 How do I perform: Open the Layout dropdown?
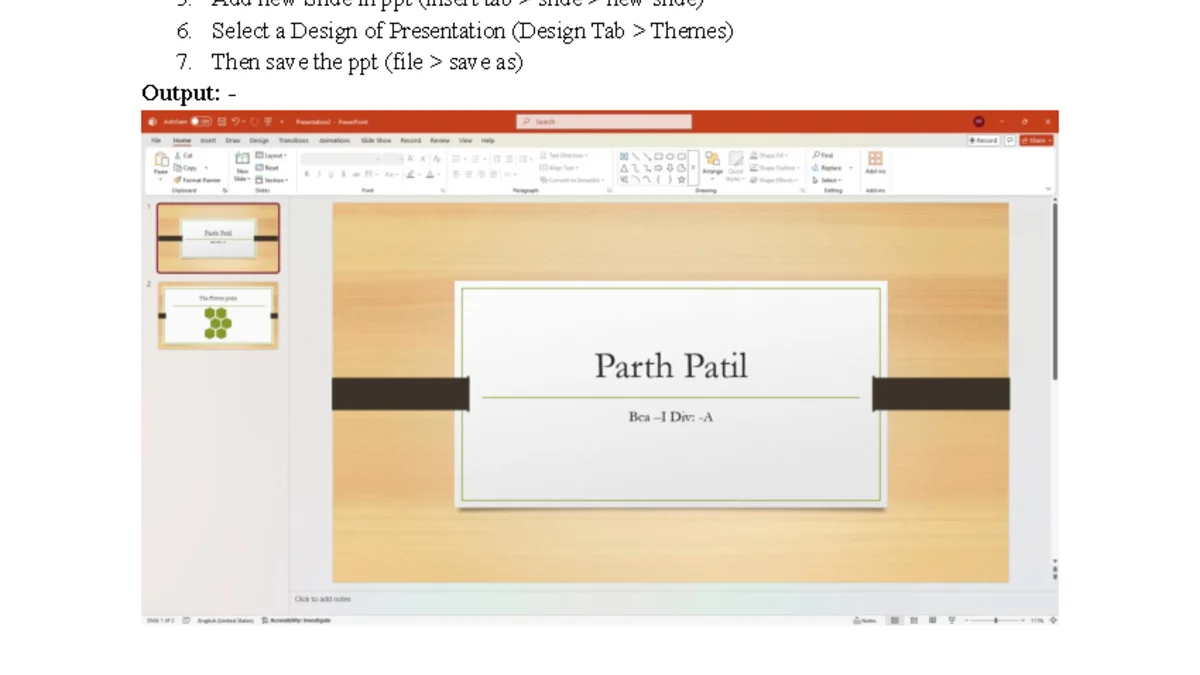tap(271, 156)
